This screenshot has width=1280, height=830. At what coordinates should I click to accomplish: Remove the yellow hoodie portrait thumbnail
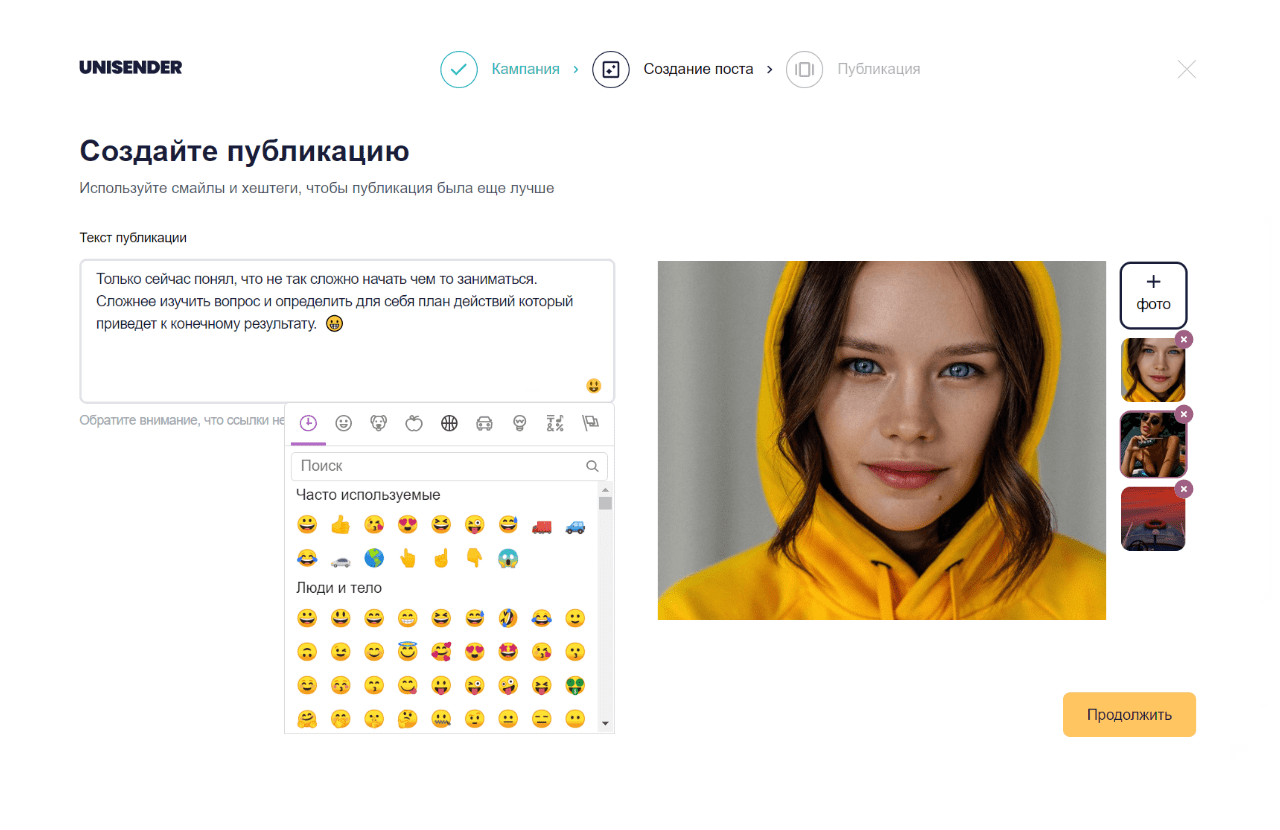click(1184, 340)
